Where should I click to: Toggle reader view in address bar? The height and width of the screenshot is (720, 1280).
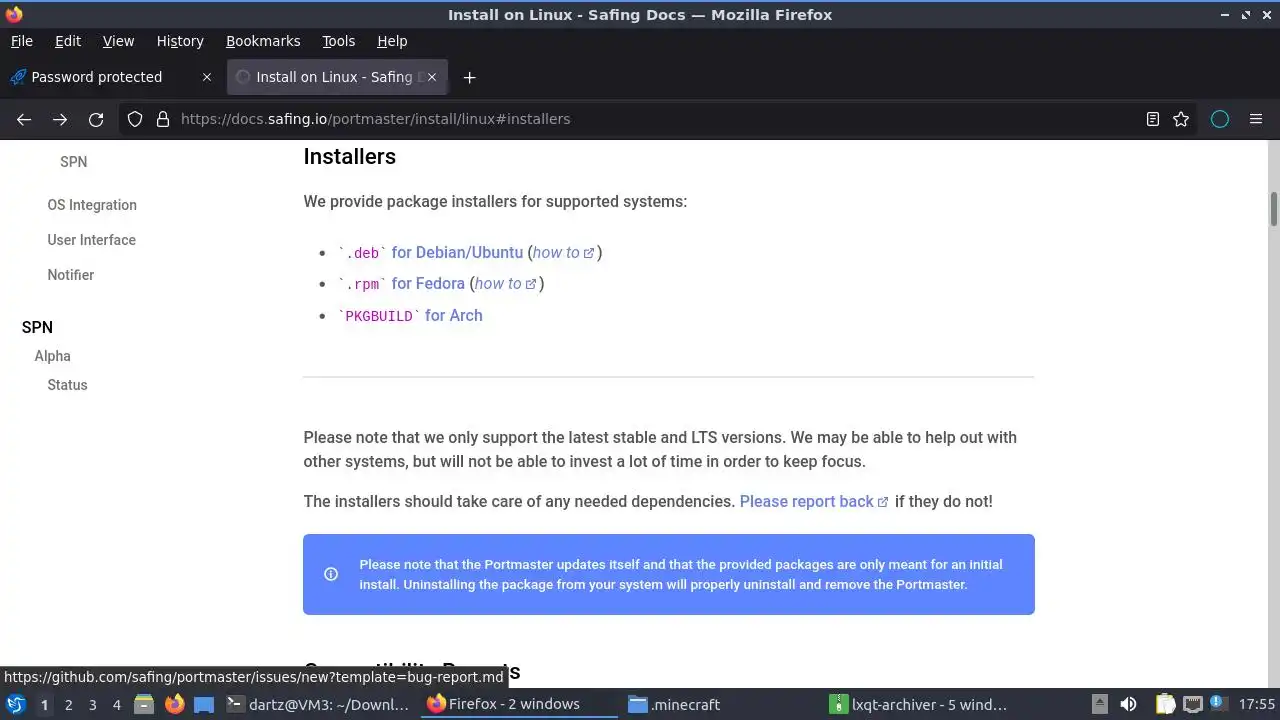tap(1153, 119)
